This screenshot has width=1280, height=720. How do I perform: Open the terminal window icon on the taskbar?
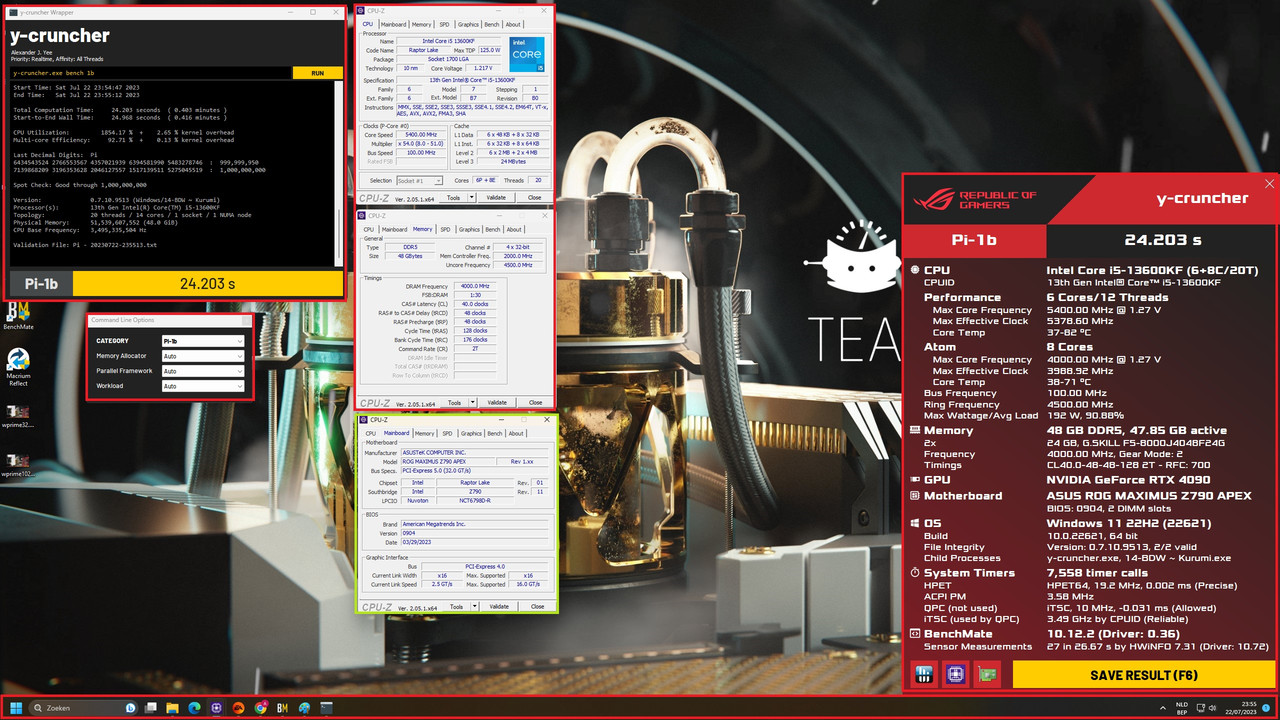click(327, 708)
